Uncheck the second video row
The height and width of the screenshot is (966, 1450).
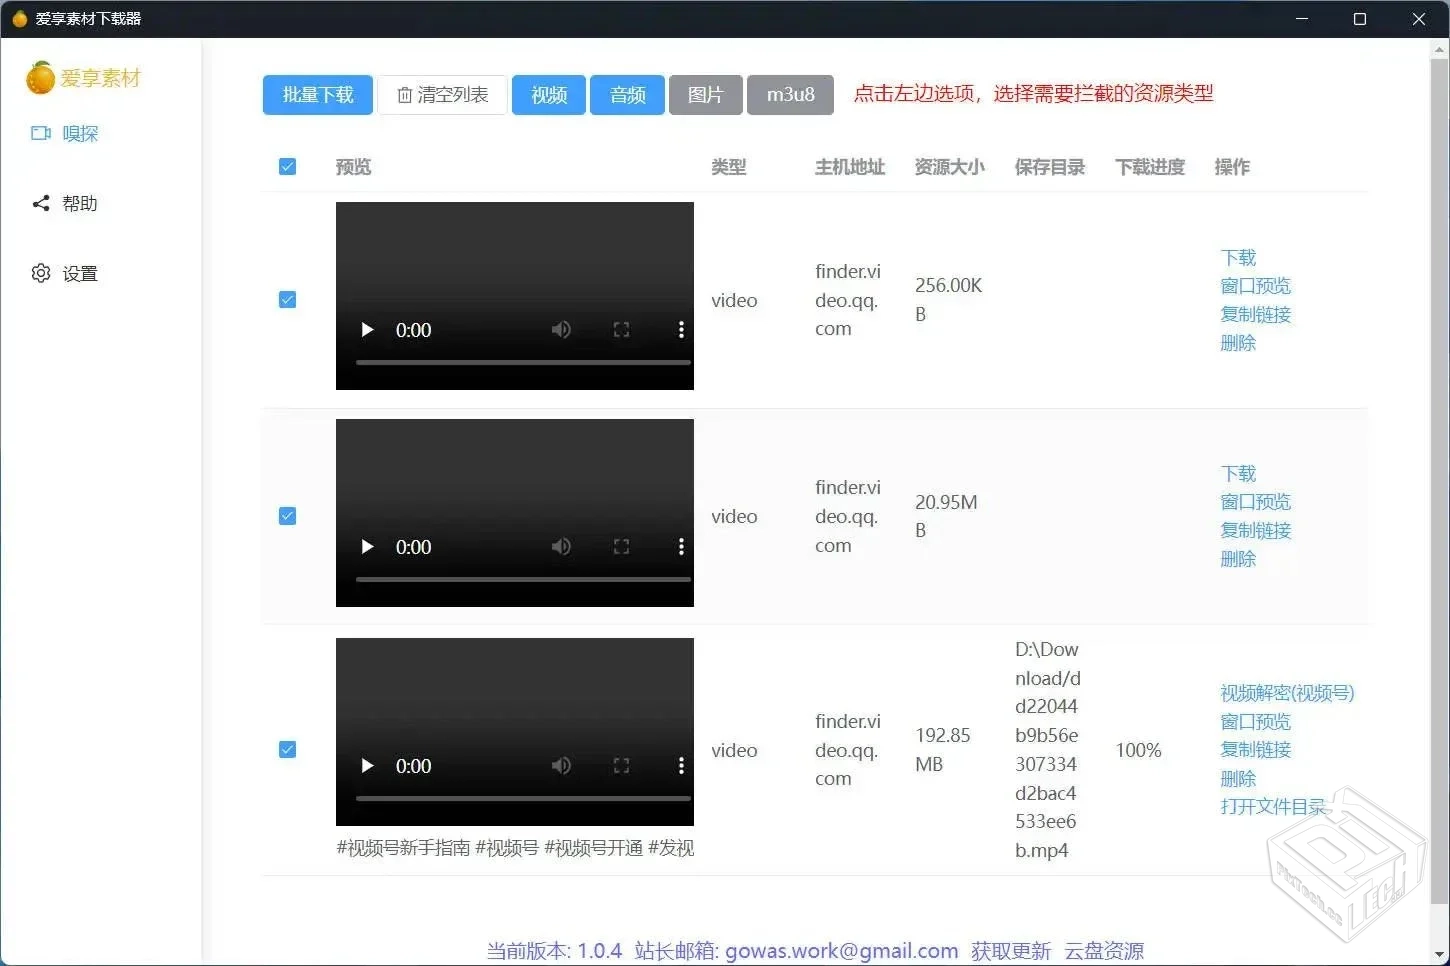point(287,515)
